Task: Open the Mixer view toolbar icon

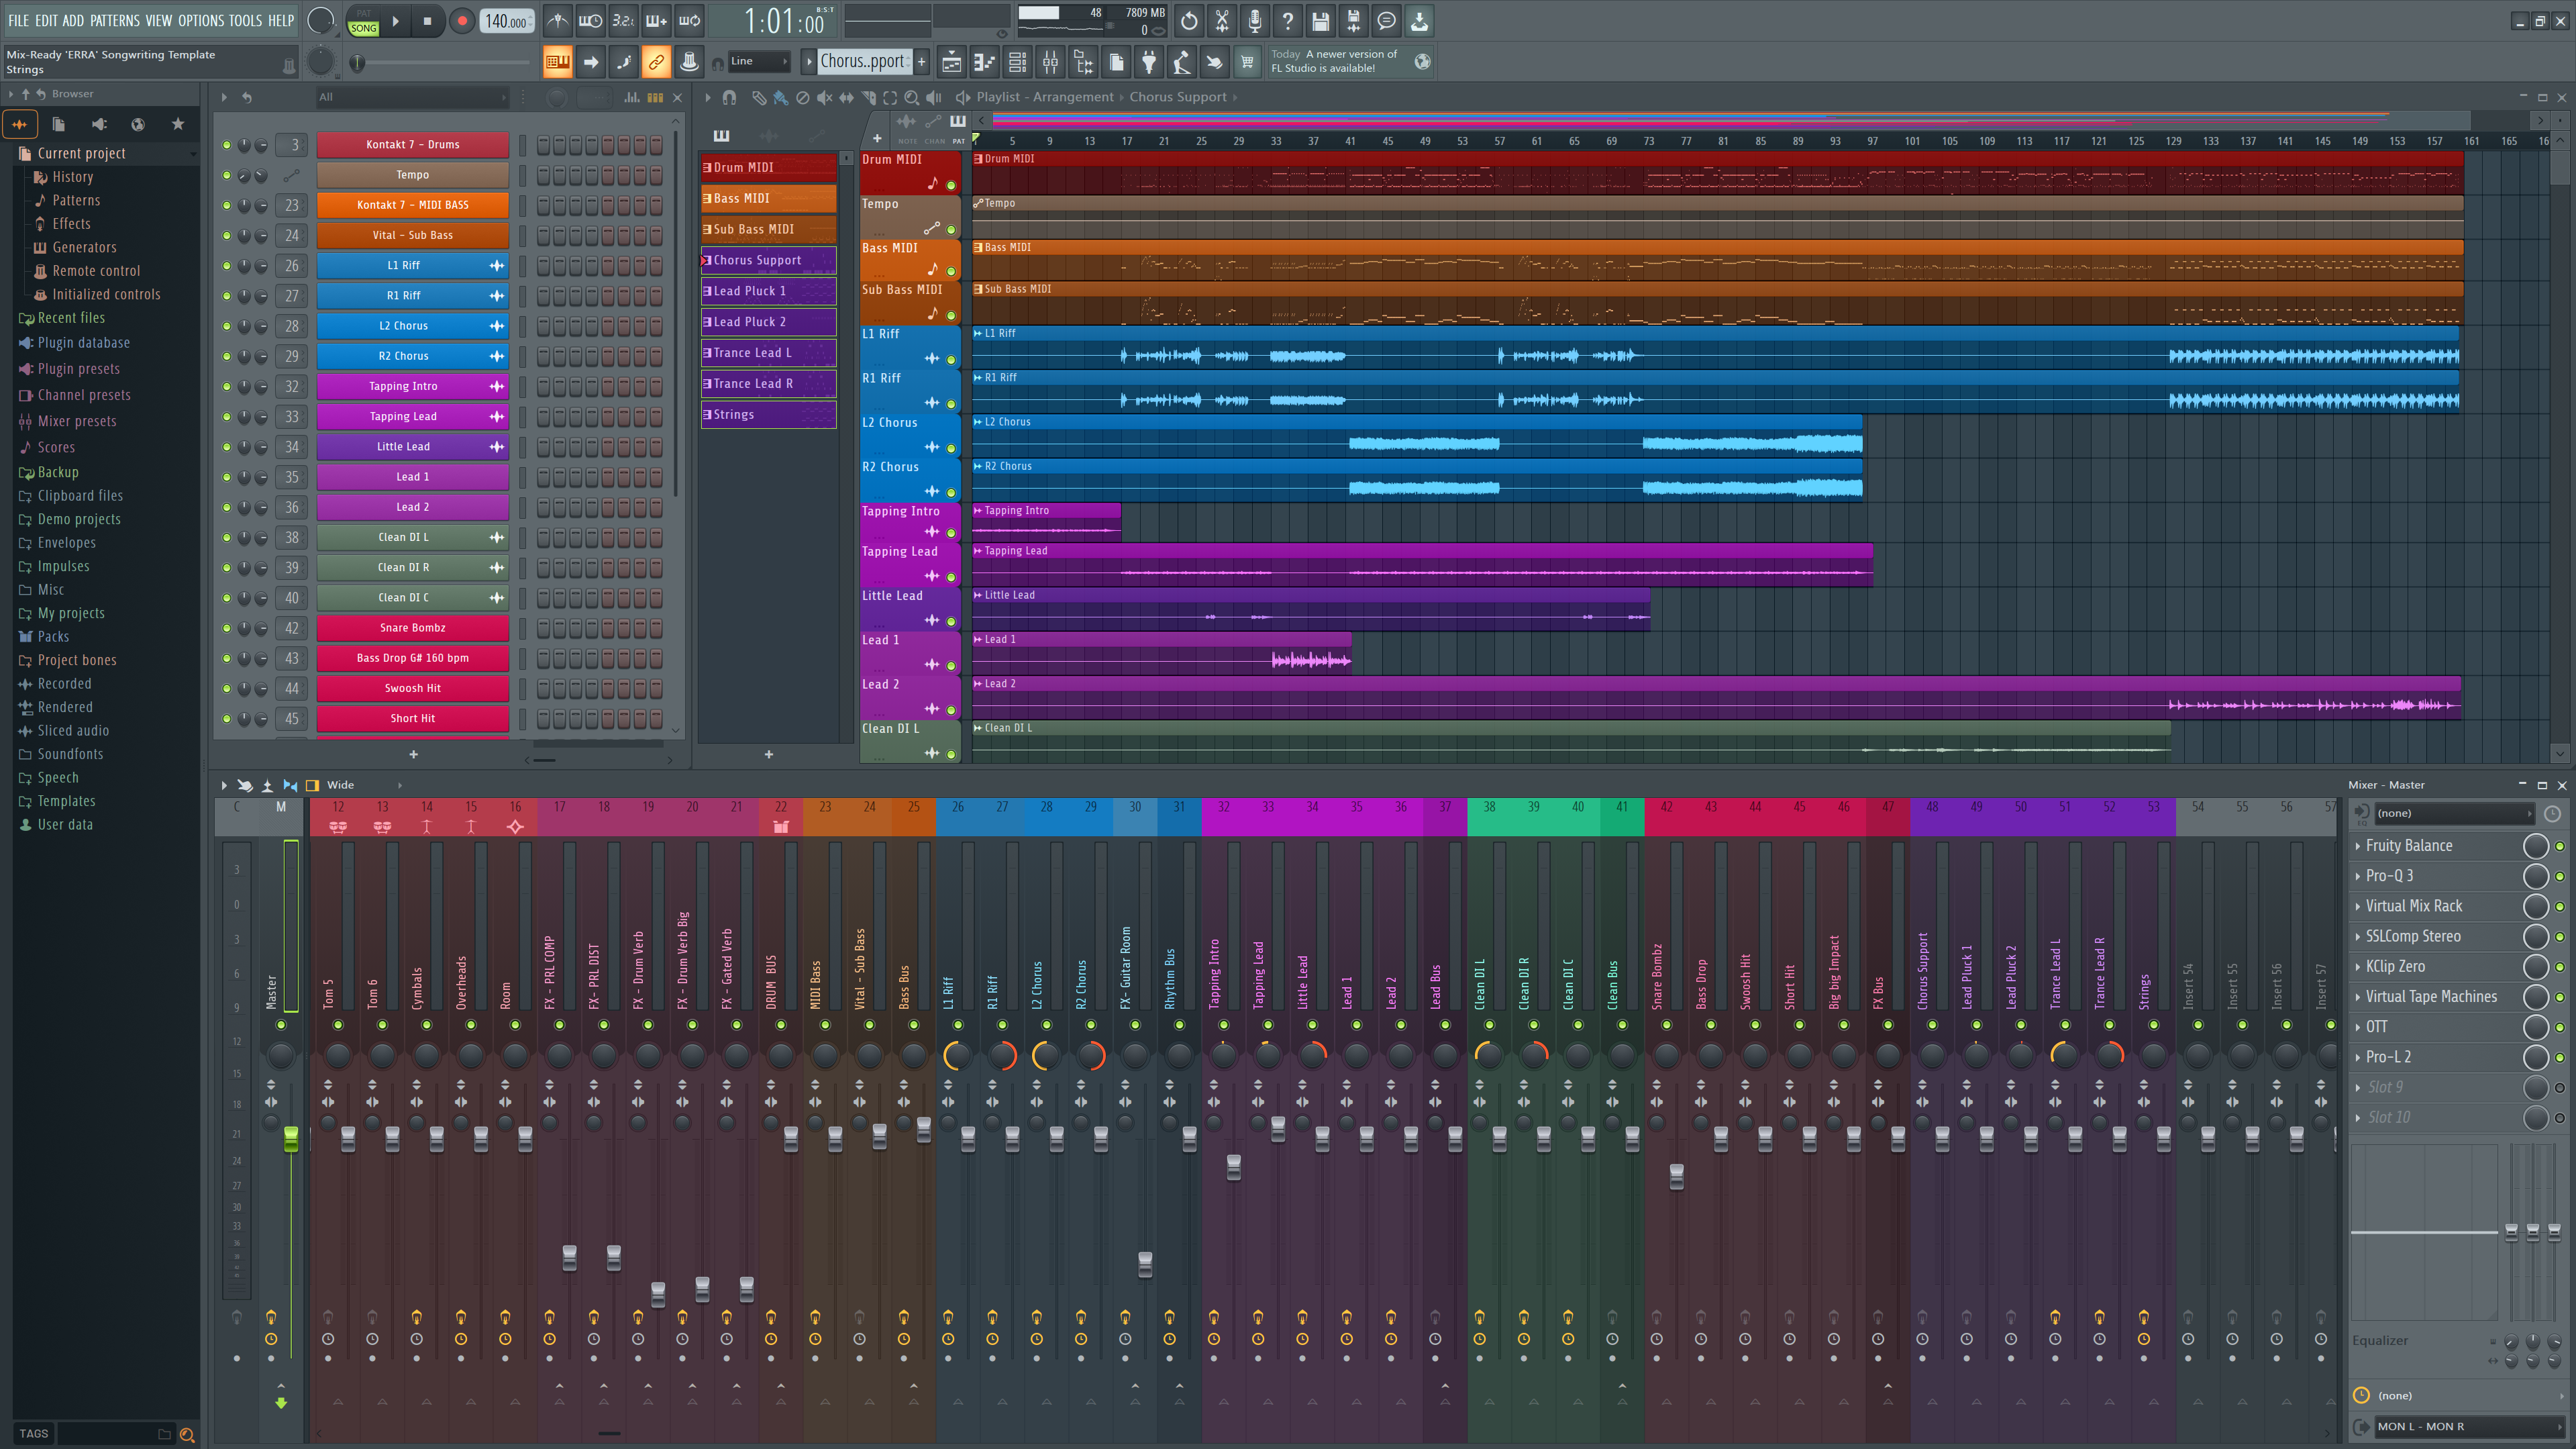Action: pyautogui.click(x=1050, y=62)
